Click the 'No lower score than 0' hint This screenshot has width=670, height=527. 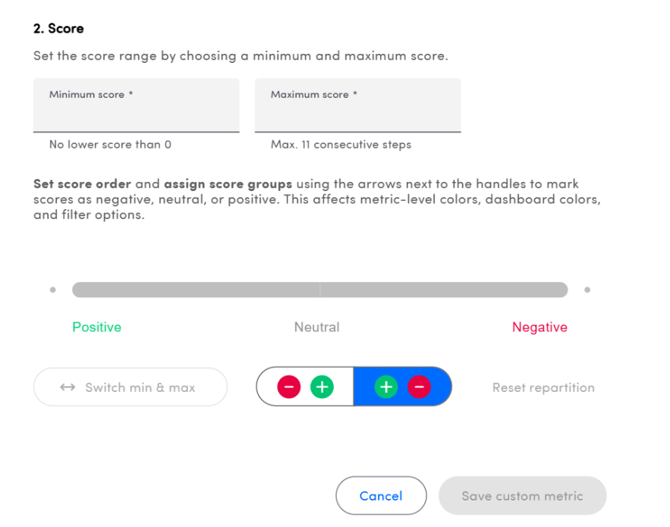click(x=110, y=144)
